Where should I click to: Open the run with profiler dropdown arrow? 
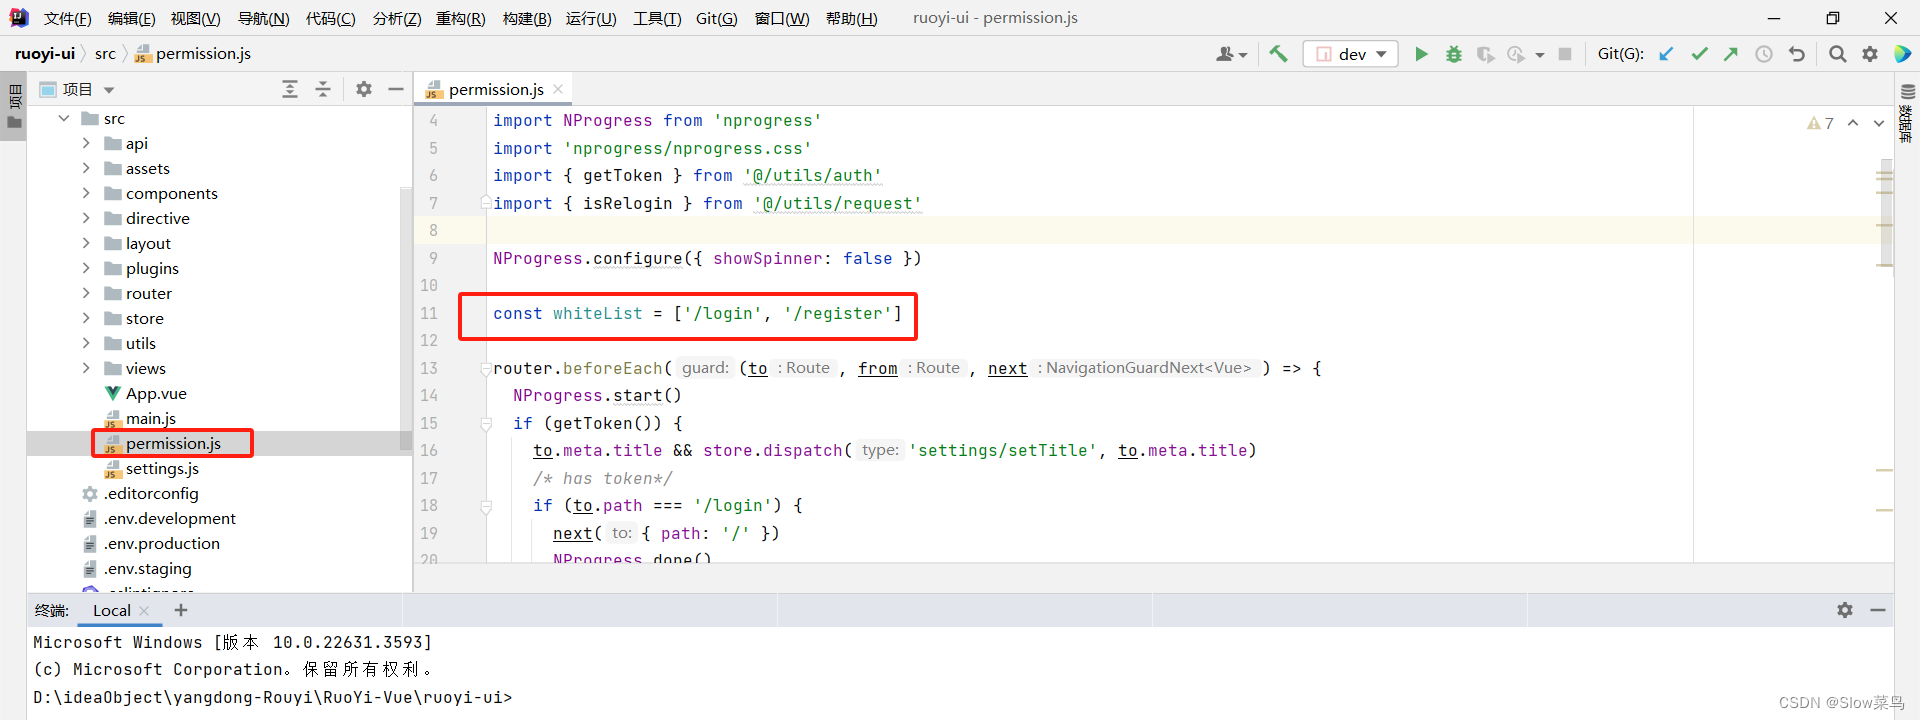coord(1540,55)
